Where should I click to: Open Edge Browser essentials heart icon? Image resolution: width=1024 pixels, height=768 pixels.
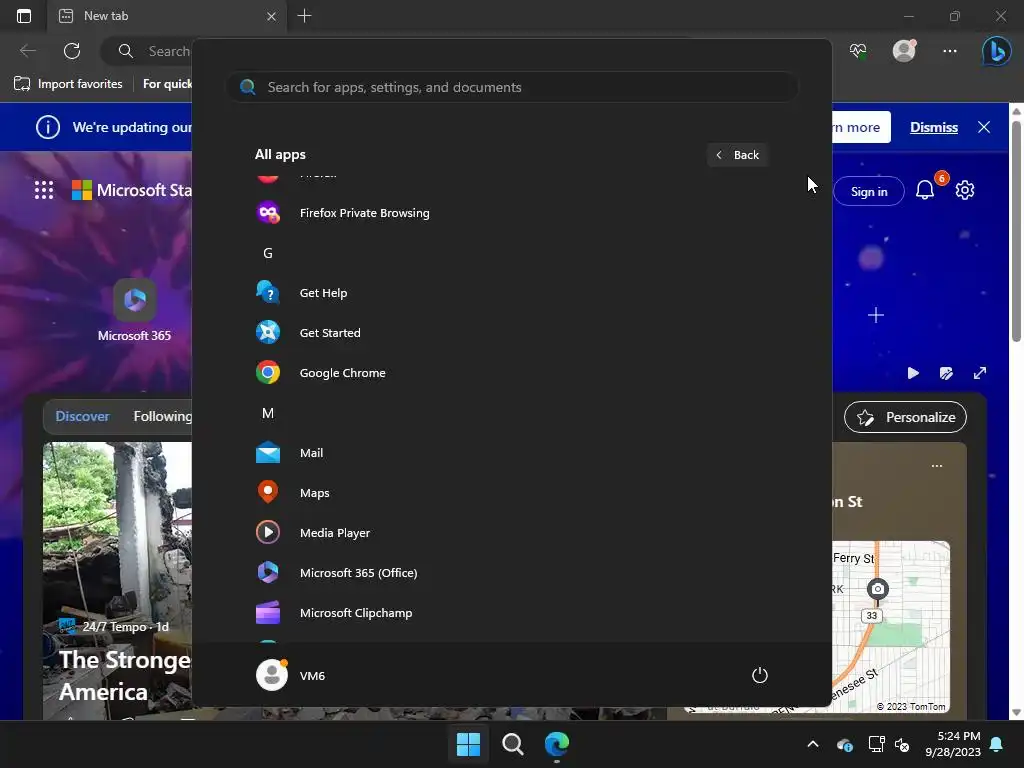858,51
